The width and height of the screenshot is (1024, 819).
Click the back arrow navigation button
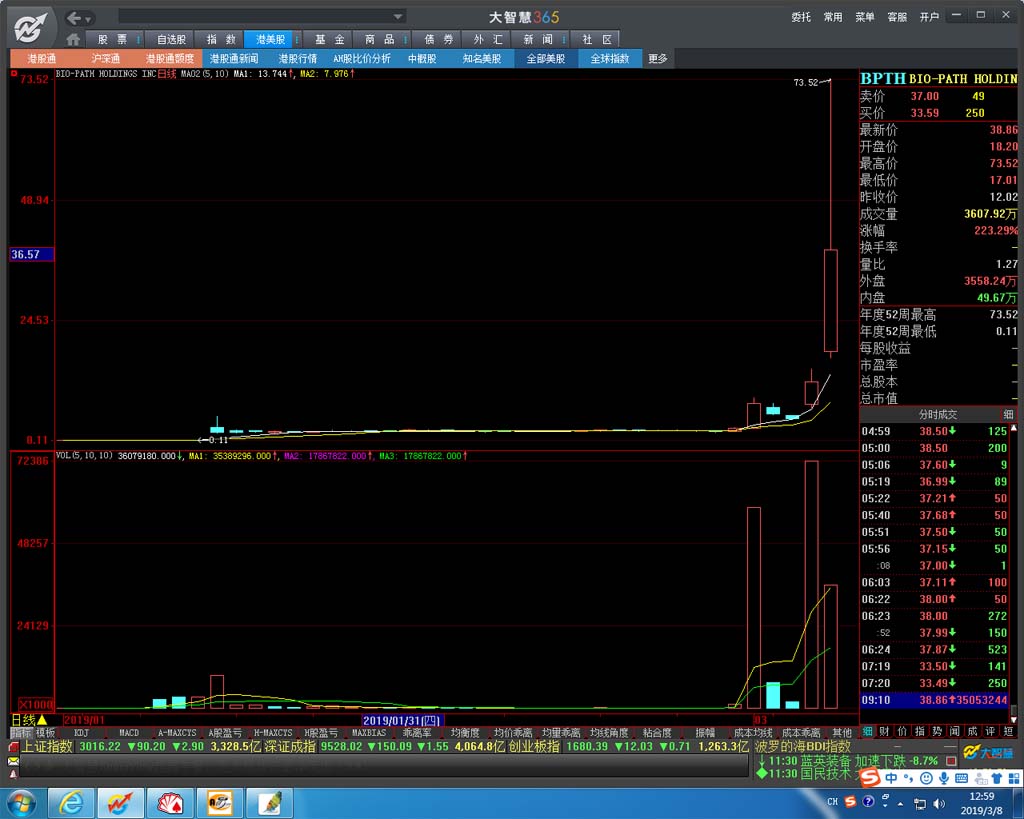[x=74, y=18]
